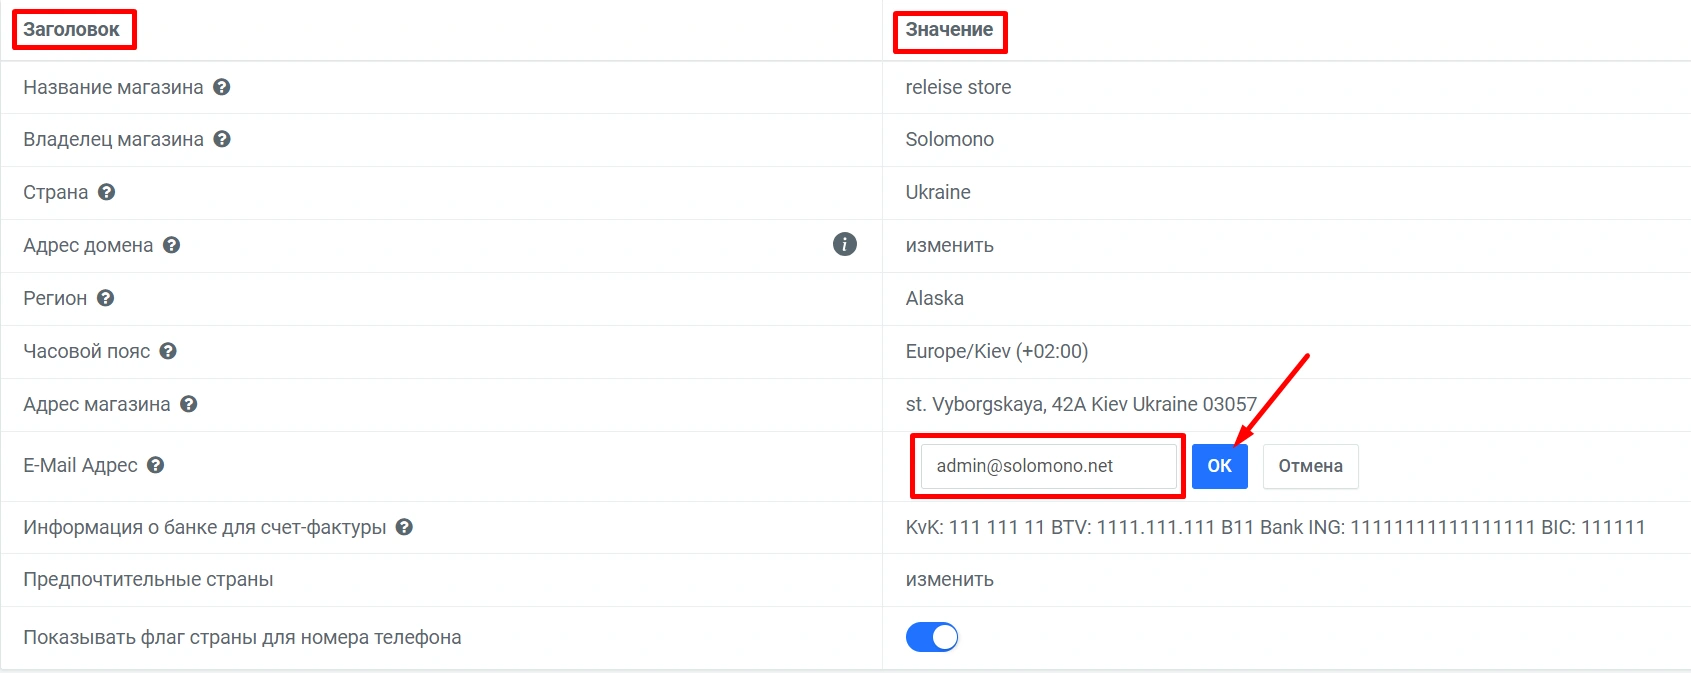The height and width of the screenshot is (673, 1691).
Task: Click изменить link in Адрес домена row
Action: coord(949,245)
